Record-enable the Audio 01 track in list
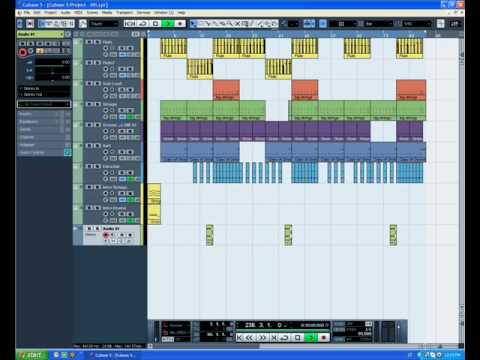Image resolution: width=480 pixels, height=360 pixels. click(x=106, y=235)
